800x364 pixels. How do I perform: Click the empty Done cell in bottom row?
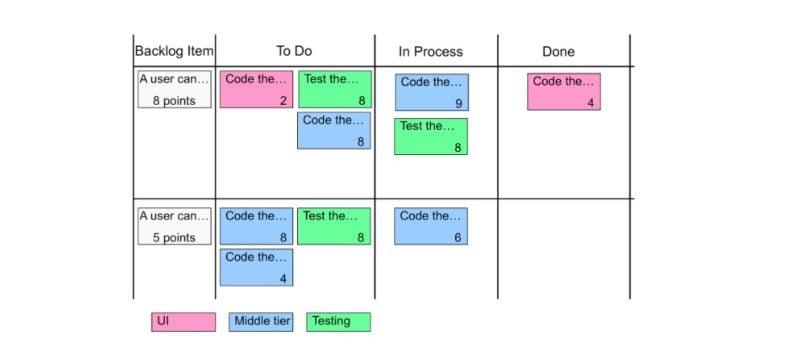click(x=564, y=249)
